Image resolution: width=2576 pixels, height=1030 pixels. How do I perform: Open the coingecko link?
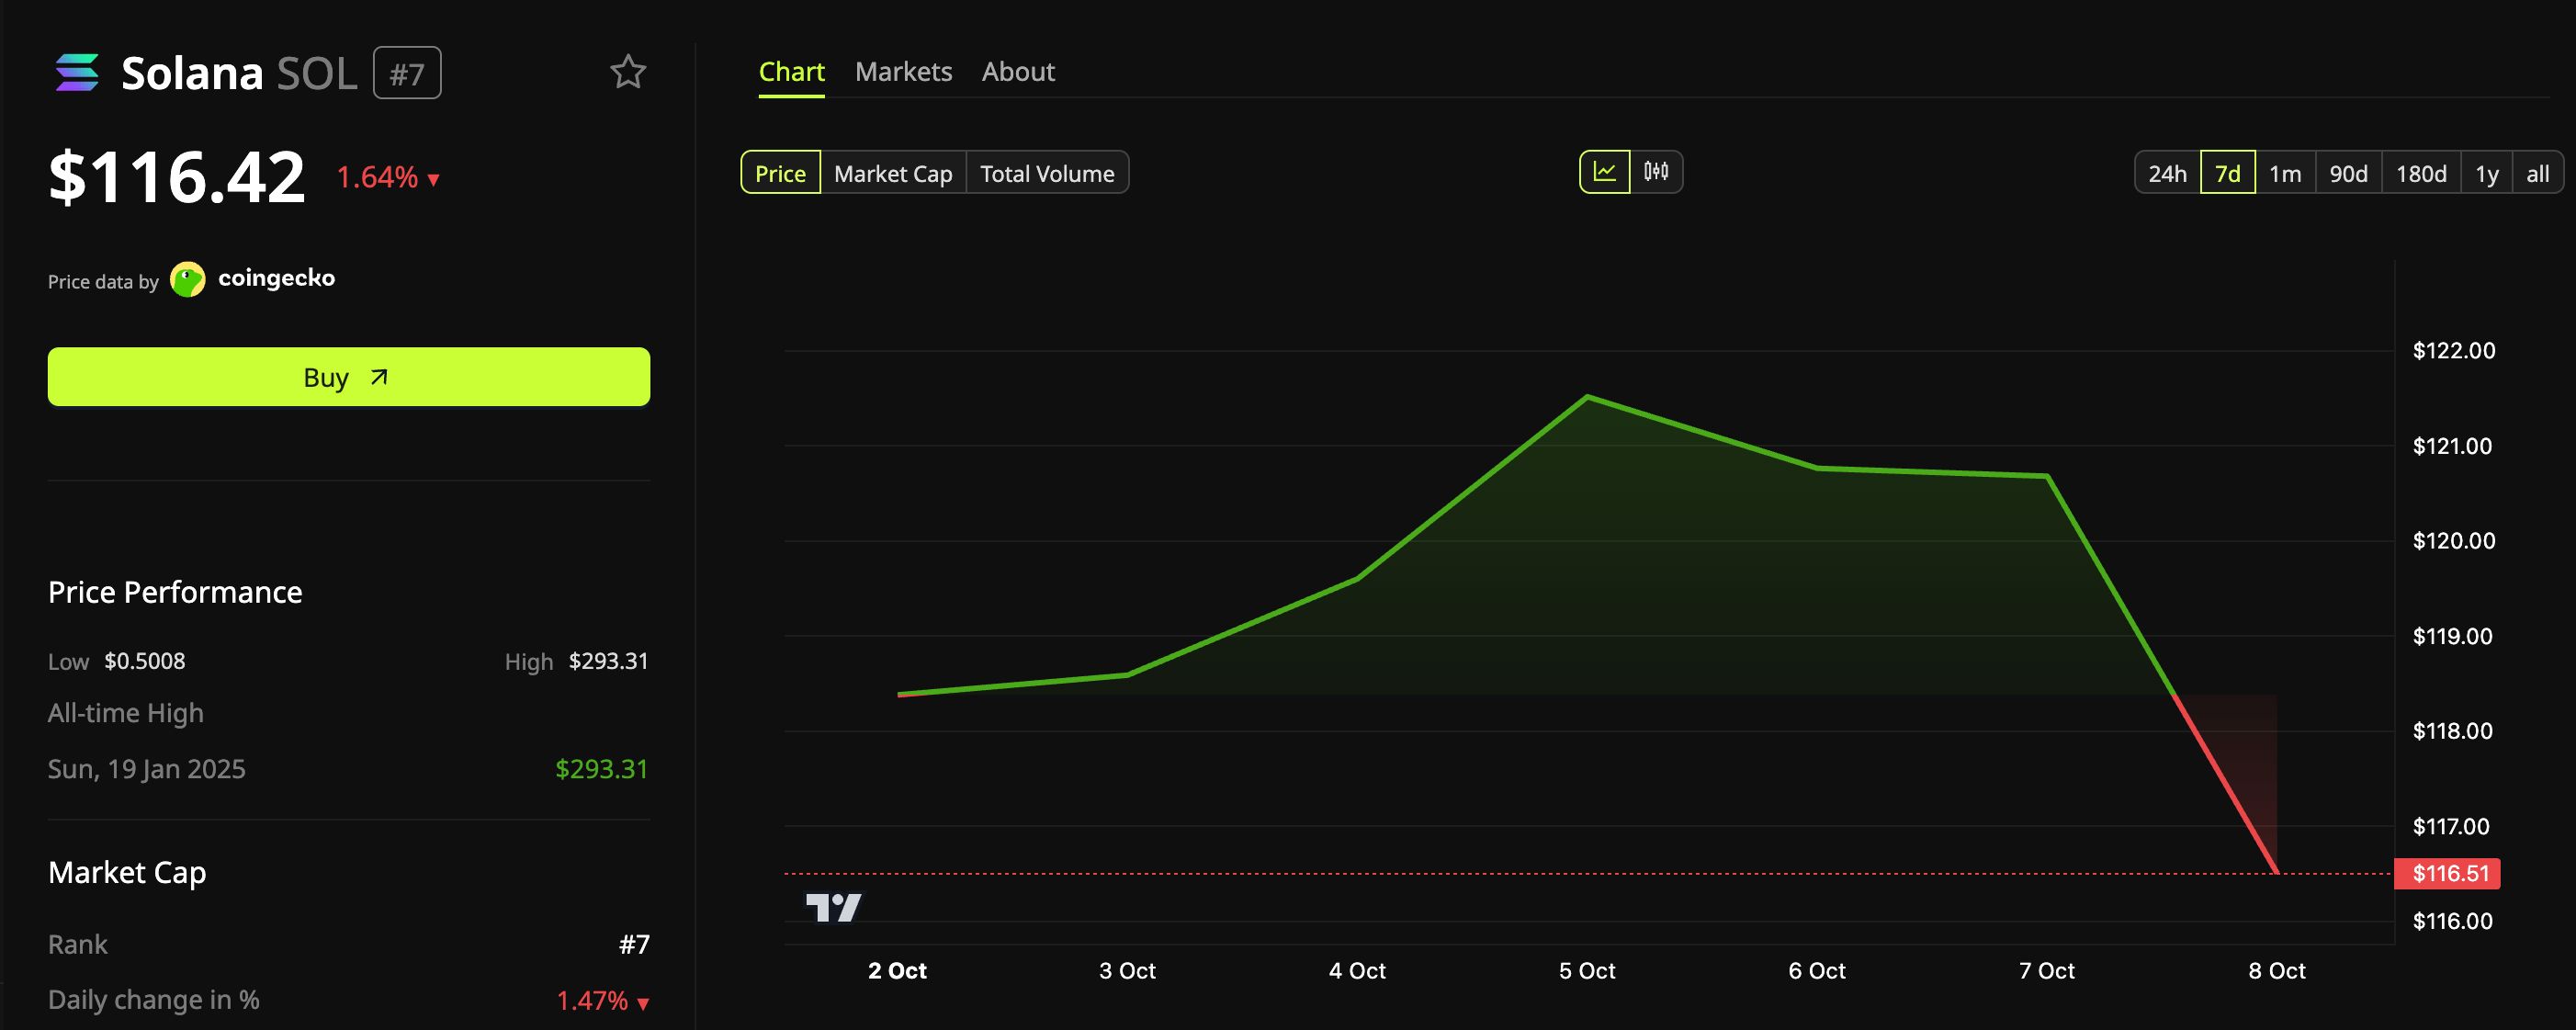276,278
